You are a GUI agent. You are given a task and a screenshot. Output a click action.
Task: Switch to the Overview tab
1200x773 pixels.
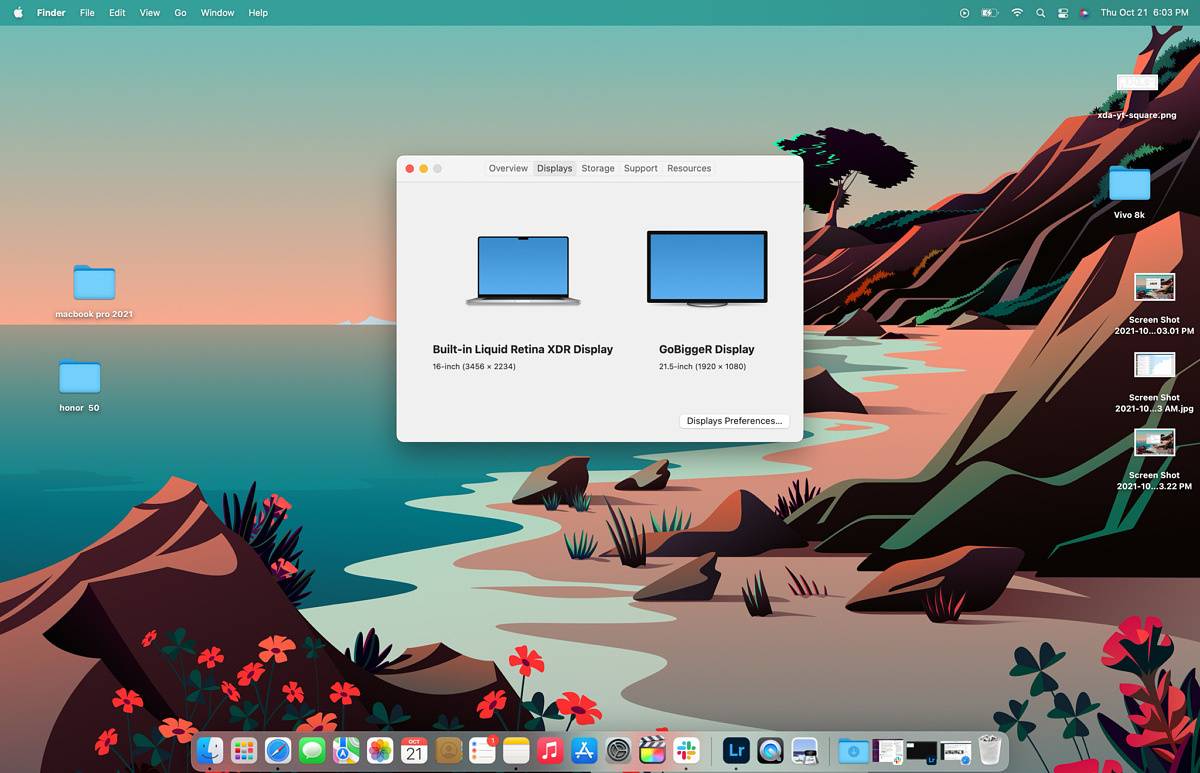pos(508,168)
